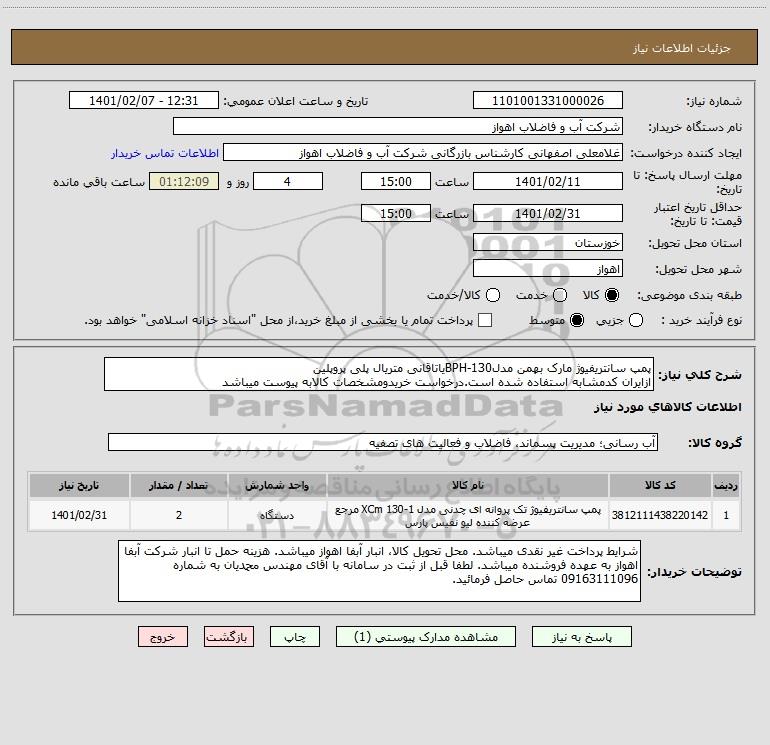Click the quantity cell showing 2
This screenshot has width=770, height=745.
(x=179, y=515)
